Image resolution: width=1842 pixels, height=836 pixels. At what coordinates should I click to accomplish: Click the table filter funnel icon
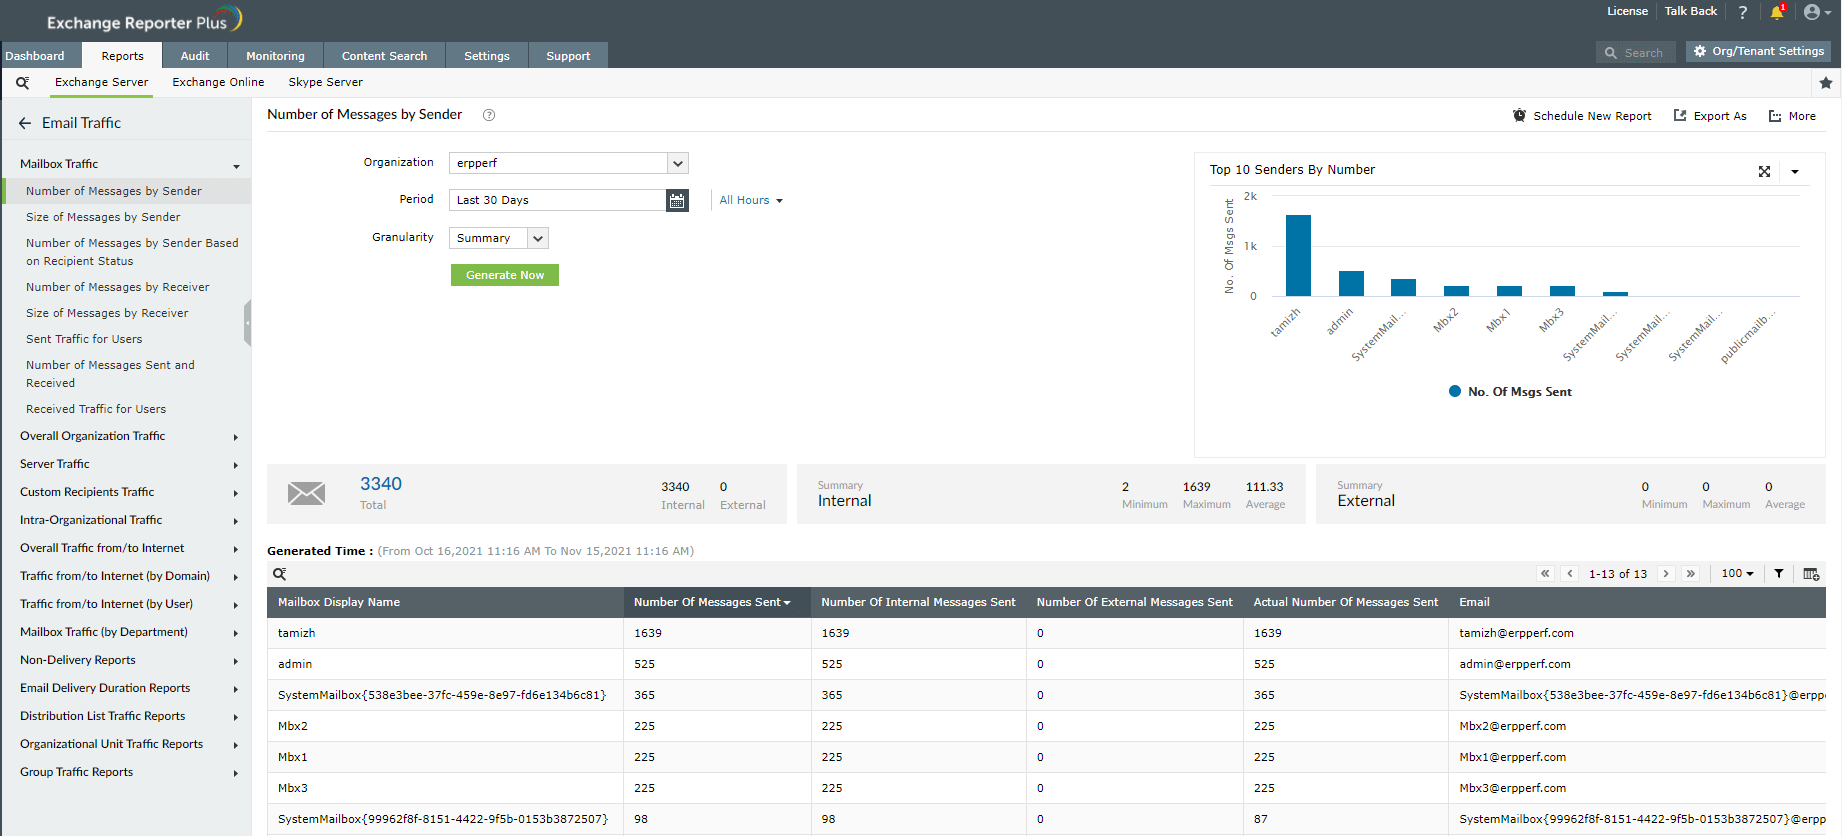click(x=1779, y=574)
